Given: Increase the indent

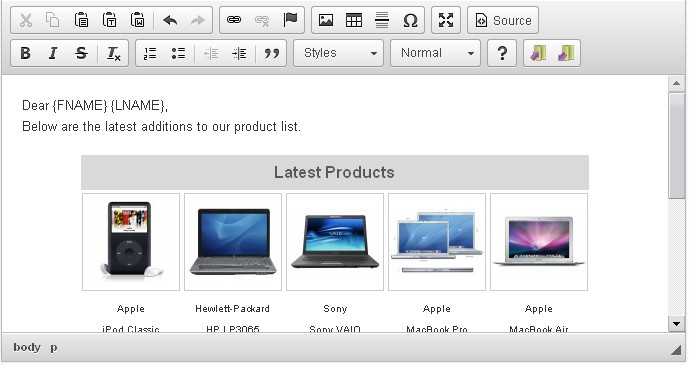Looking at the screenshot, I should [x=239, y=53].
